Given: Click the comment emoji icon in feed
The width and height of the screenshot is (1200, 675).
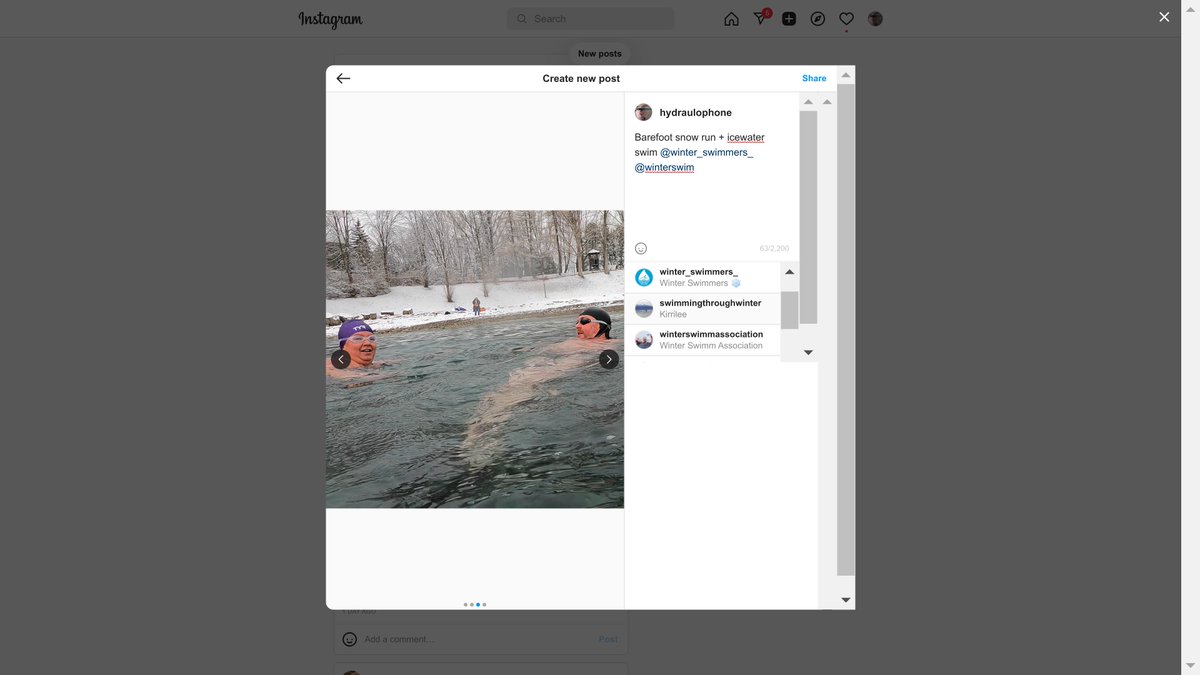Looking at the screenshot, I should pos(349,639).
